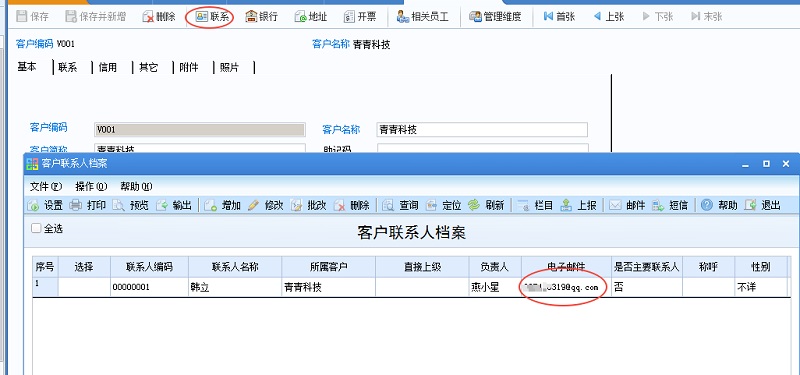Viewport: 800px width, 375px height.
Task: Open the 文件(F) menu
Action: pos(46,187)
